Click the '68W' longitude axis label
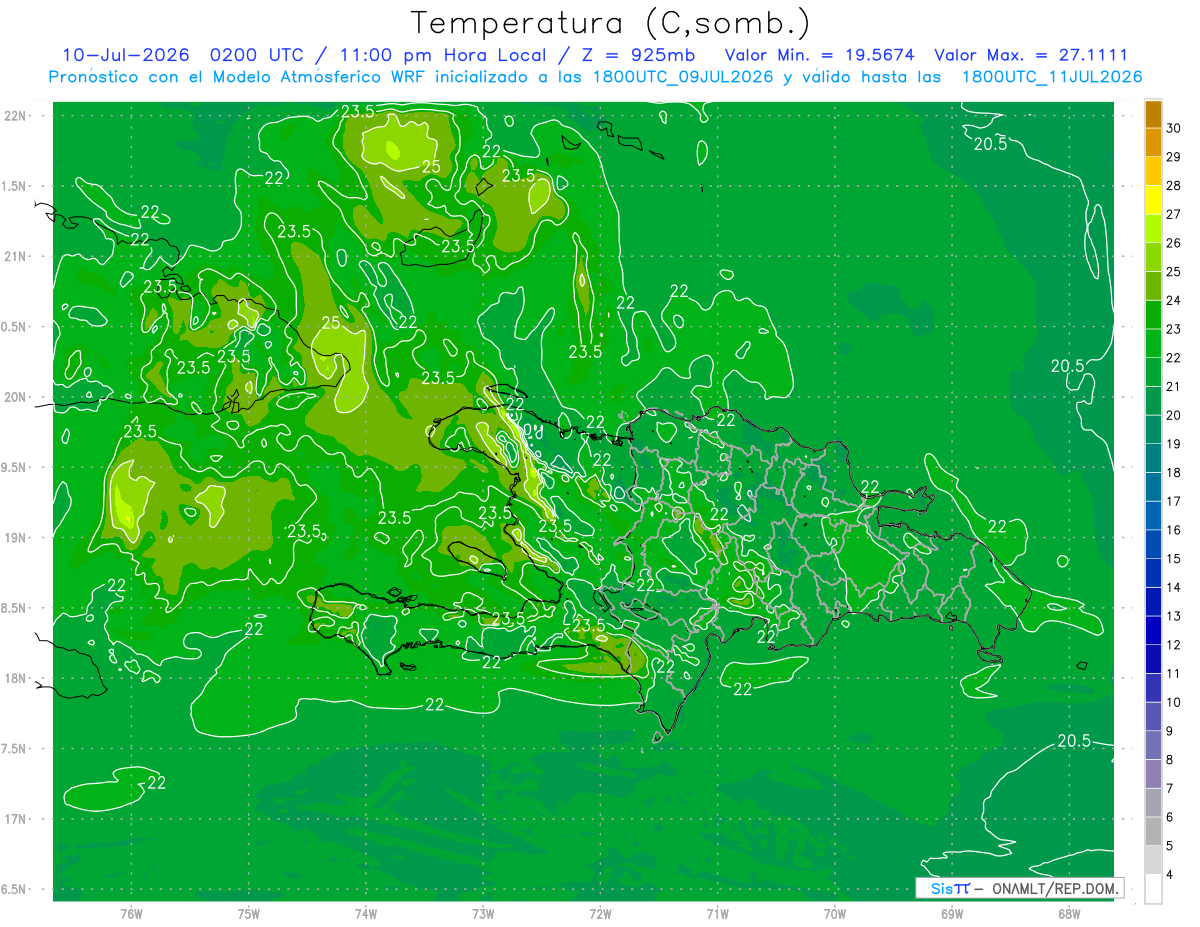 point(1069,913)
